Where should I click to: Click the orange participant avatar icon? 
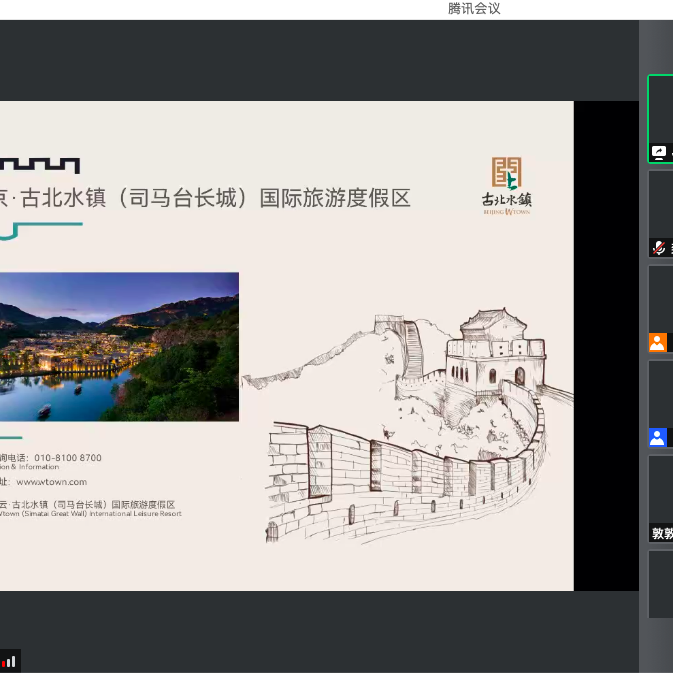[x=658, y=343]
